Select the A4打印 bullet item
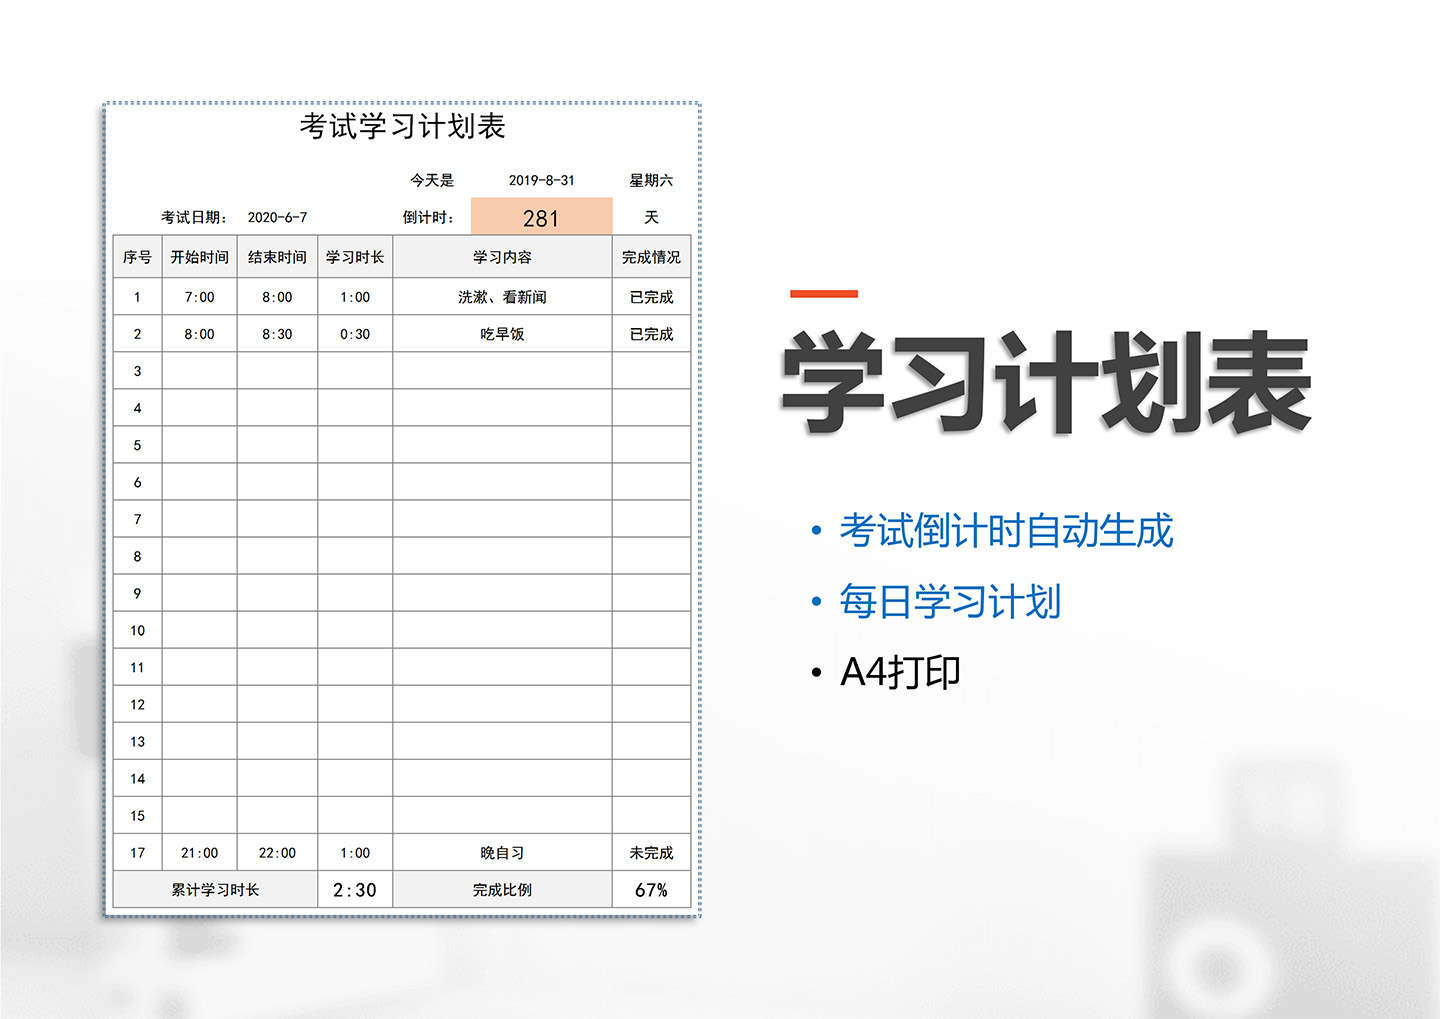This screenshot has height=1019, width=1440. click(x=899, y=671)
